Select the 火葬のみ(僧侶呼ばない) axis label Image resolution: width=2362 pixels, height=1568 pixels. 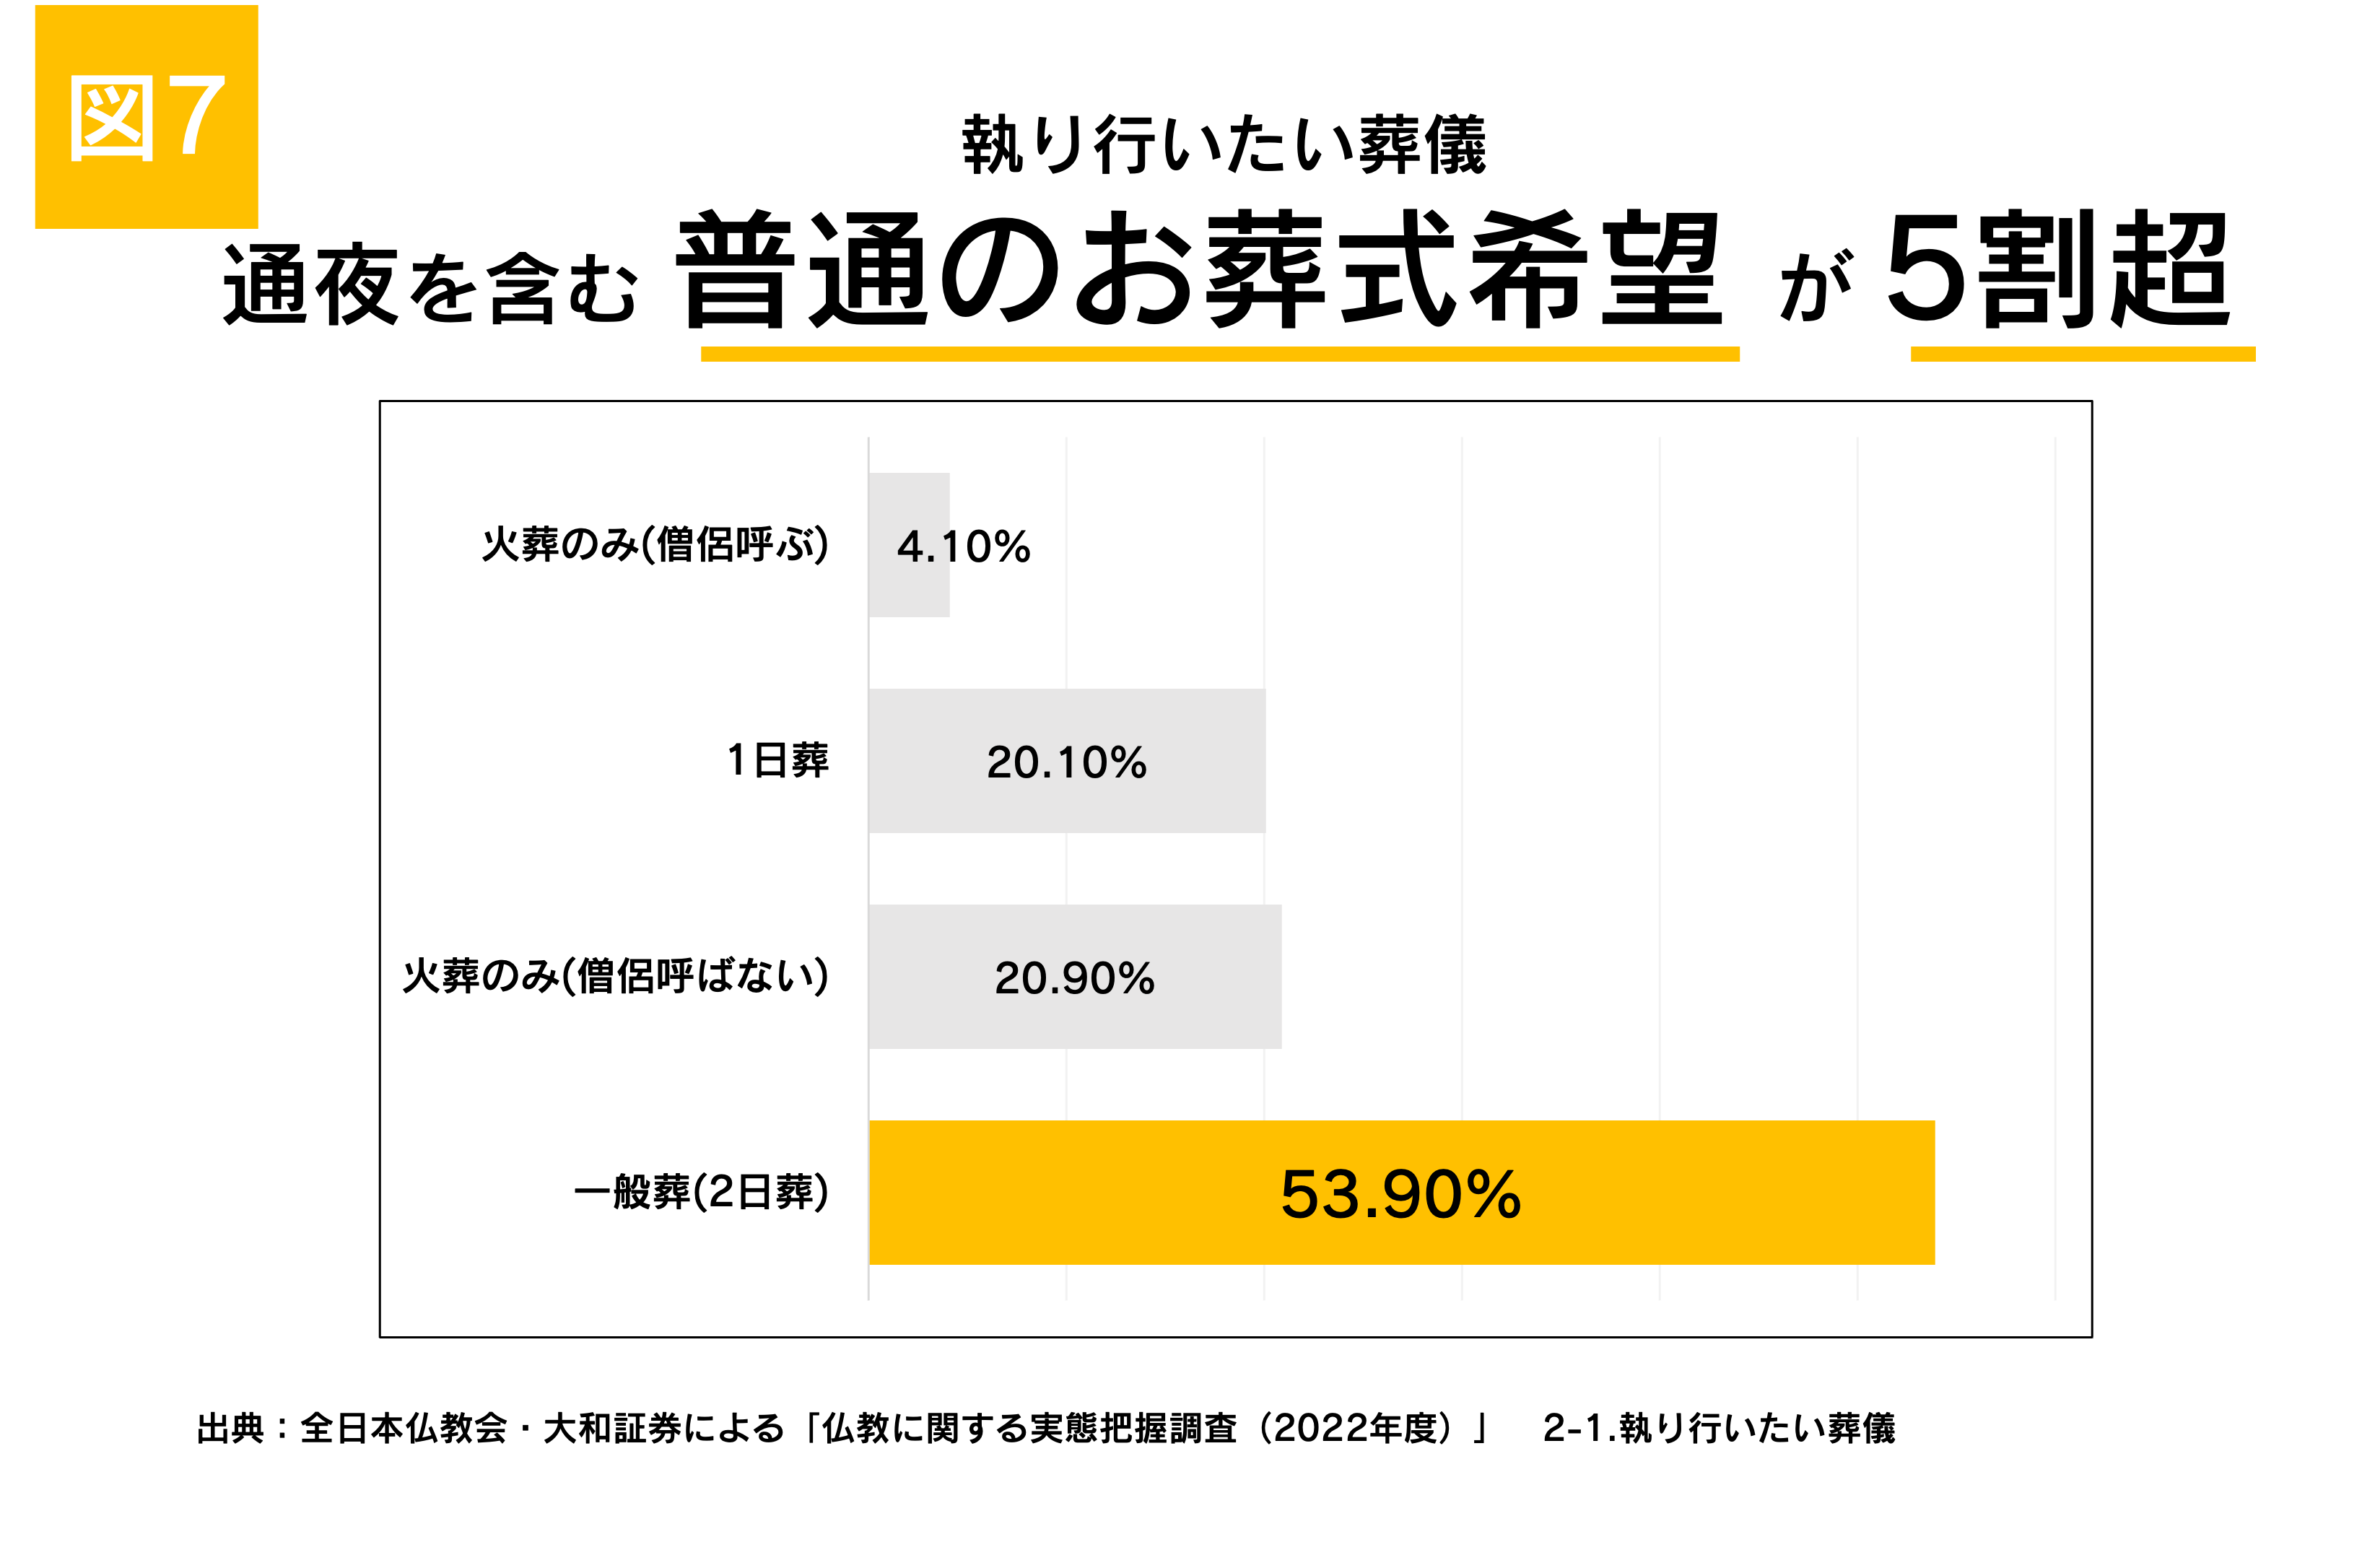coord(615,977)
